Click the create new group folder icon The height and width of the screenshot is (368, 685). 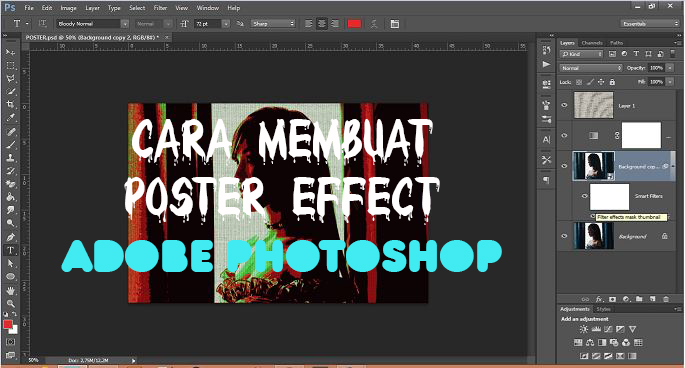(x=639, y=299)
